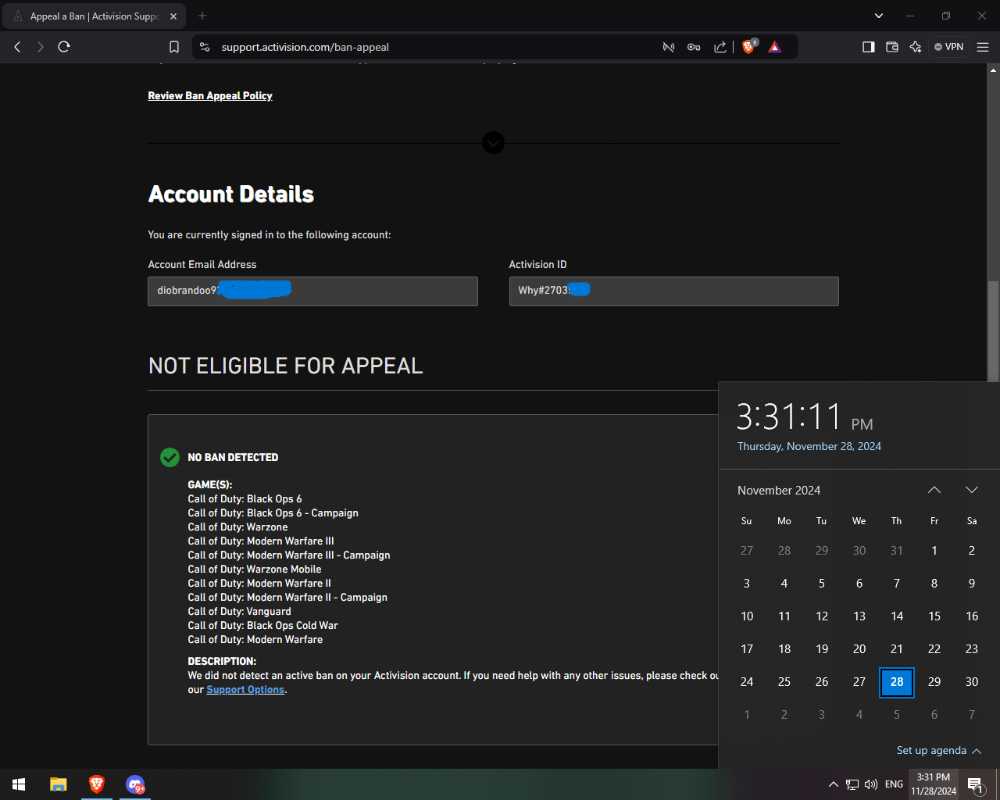Click the taskbar clock showing 3:31 PM
The height and width of the screenshot is (800, 1000).
933,784
